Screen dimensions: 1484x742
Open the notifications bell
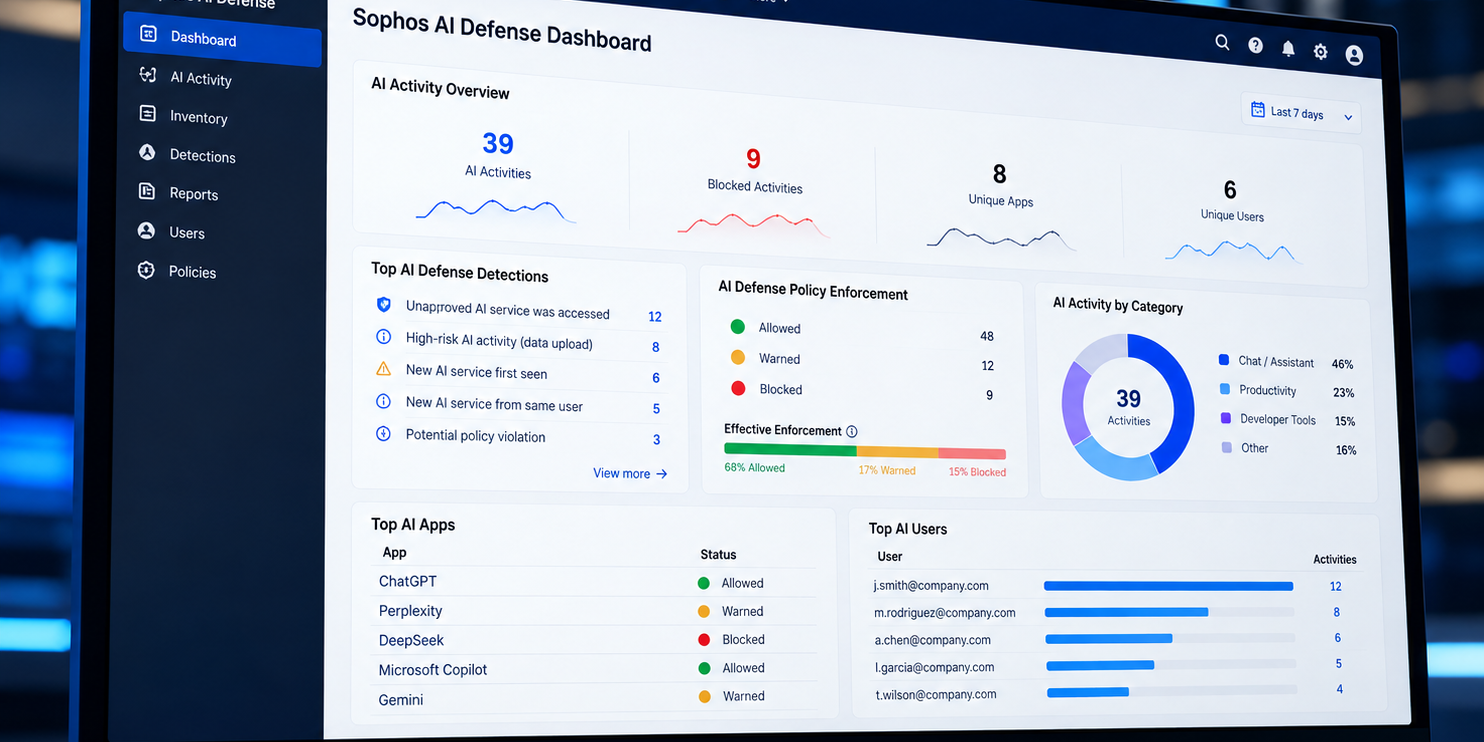pos(1288,48)
